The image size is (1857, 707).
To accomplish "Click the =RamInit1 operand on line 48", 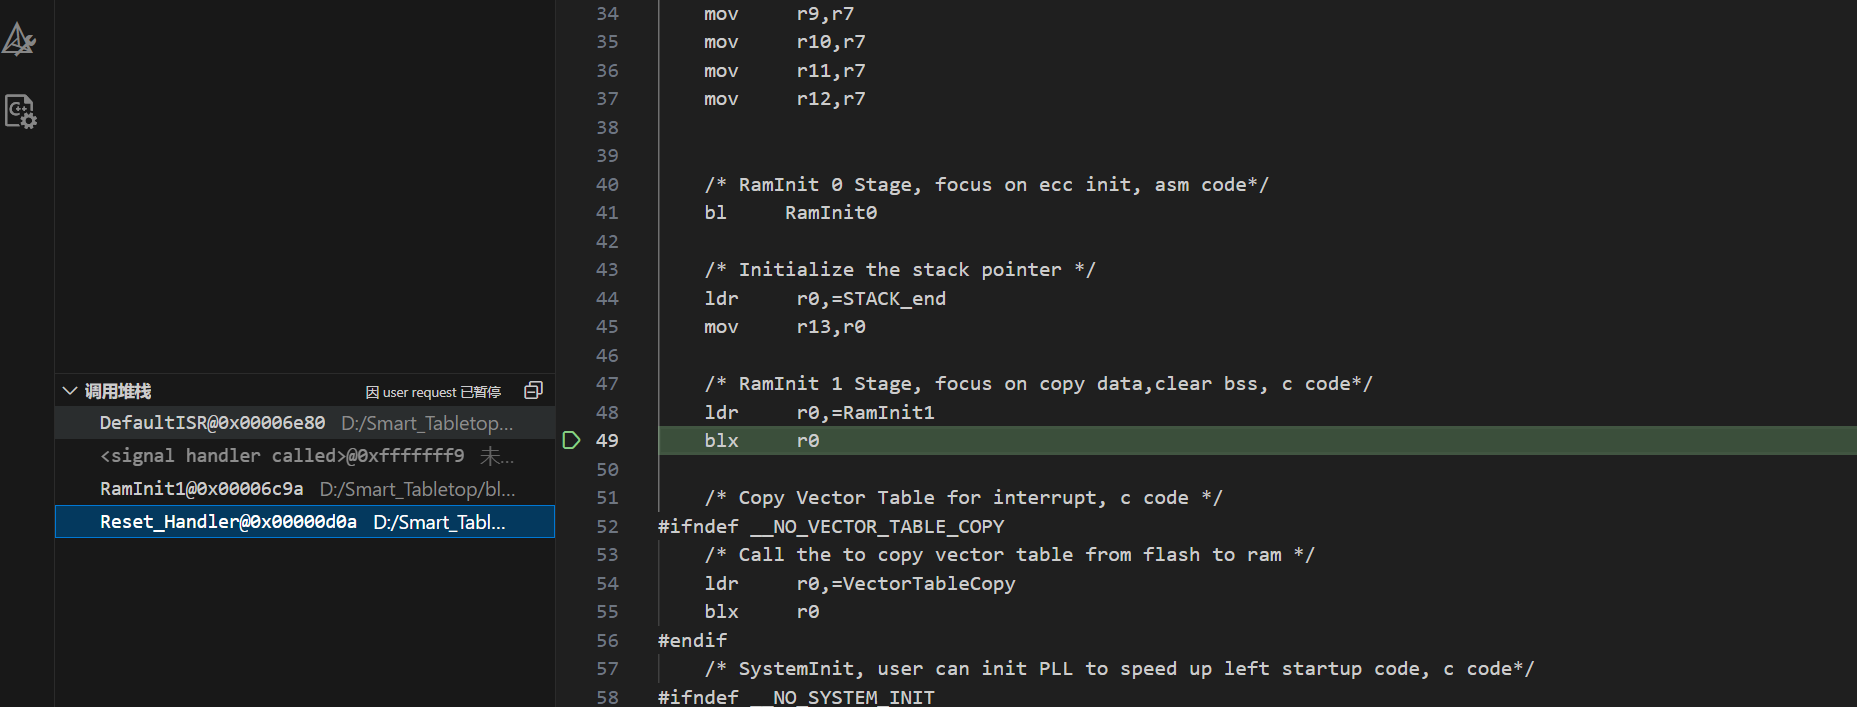I will click(882, 413).
